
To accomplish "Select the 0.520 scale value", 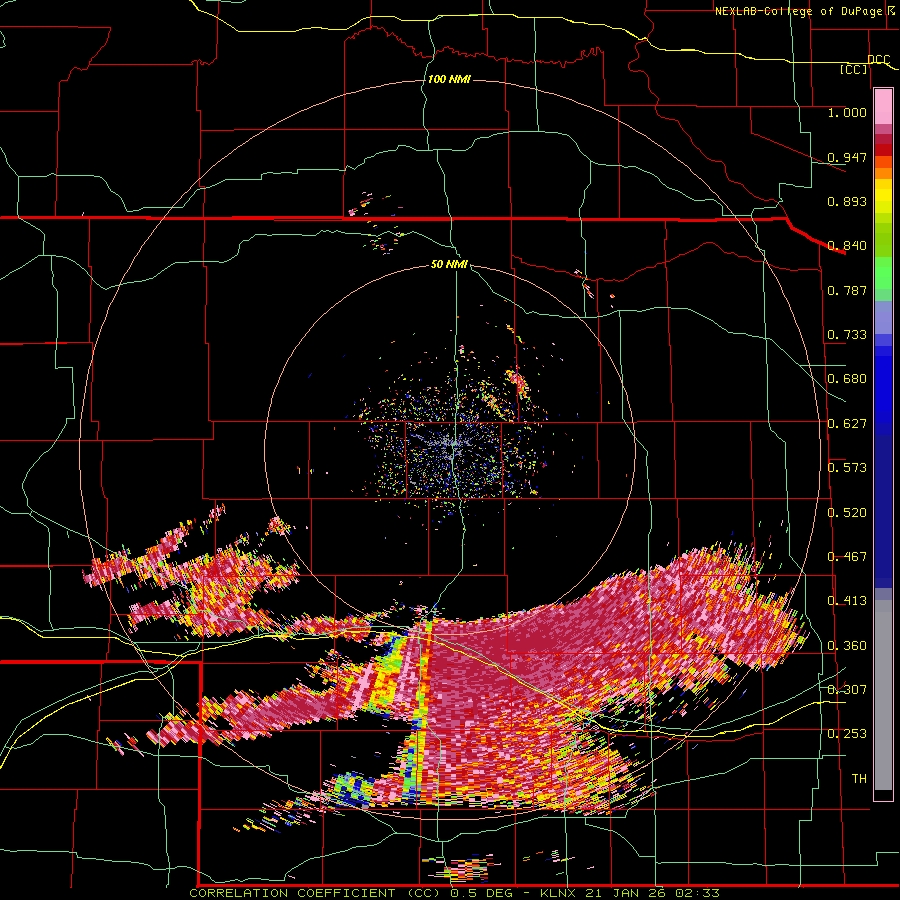I will [847, 513].
